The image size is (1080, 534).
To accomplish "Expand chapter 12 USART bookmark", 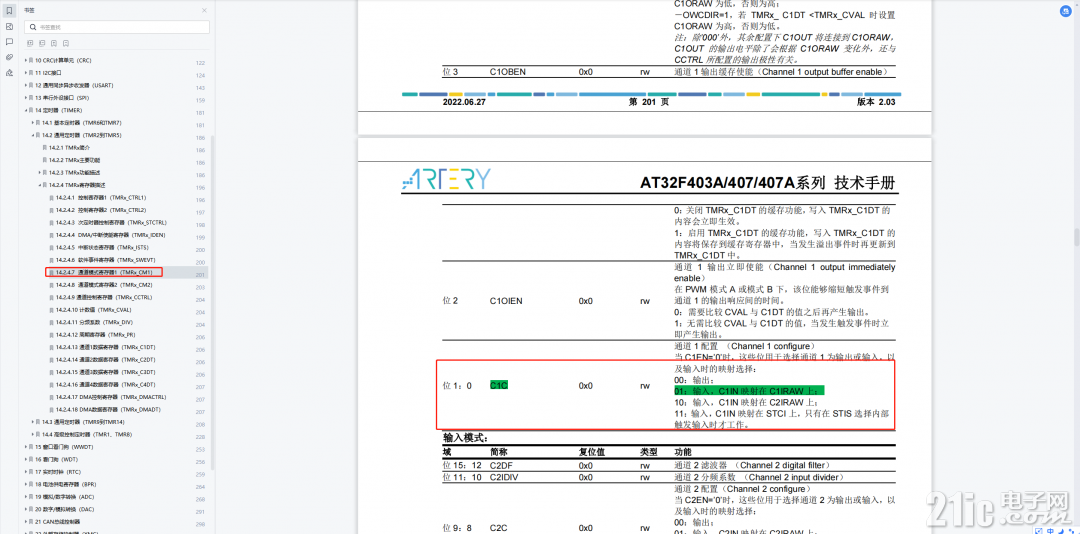I will [x=25, y=85].
